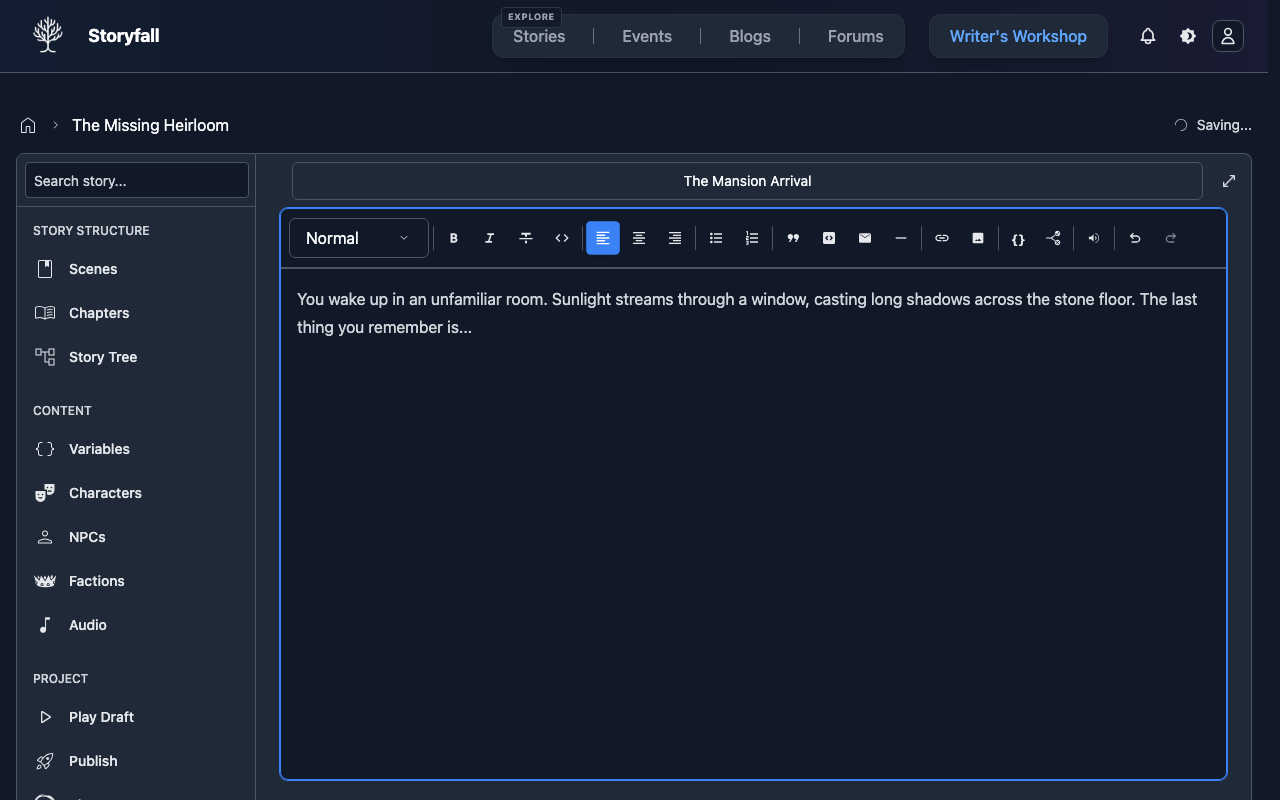Insert a branch choice in the editor

click(1053, 238)
